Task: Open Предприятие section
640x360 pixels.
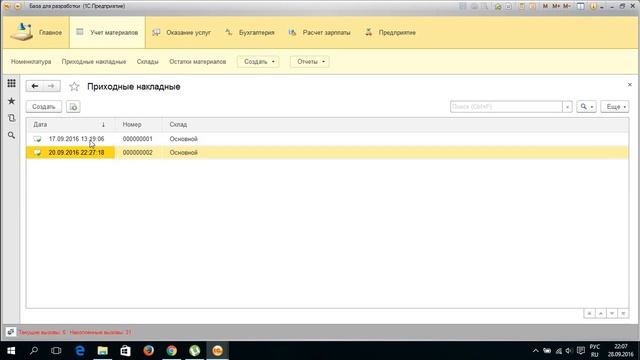Action: tap(390, 32)
